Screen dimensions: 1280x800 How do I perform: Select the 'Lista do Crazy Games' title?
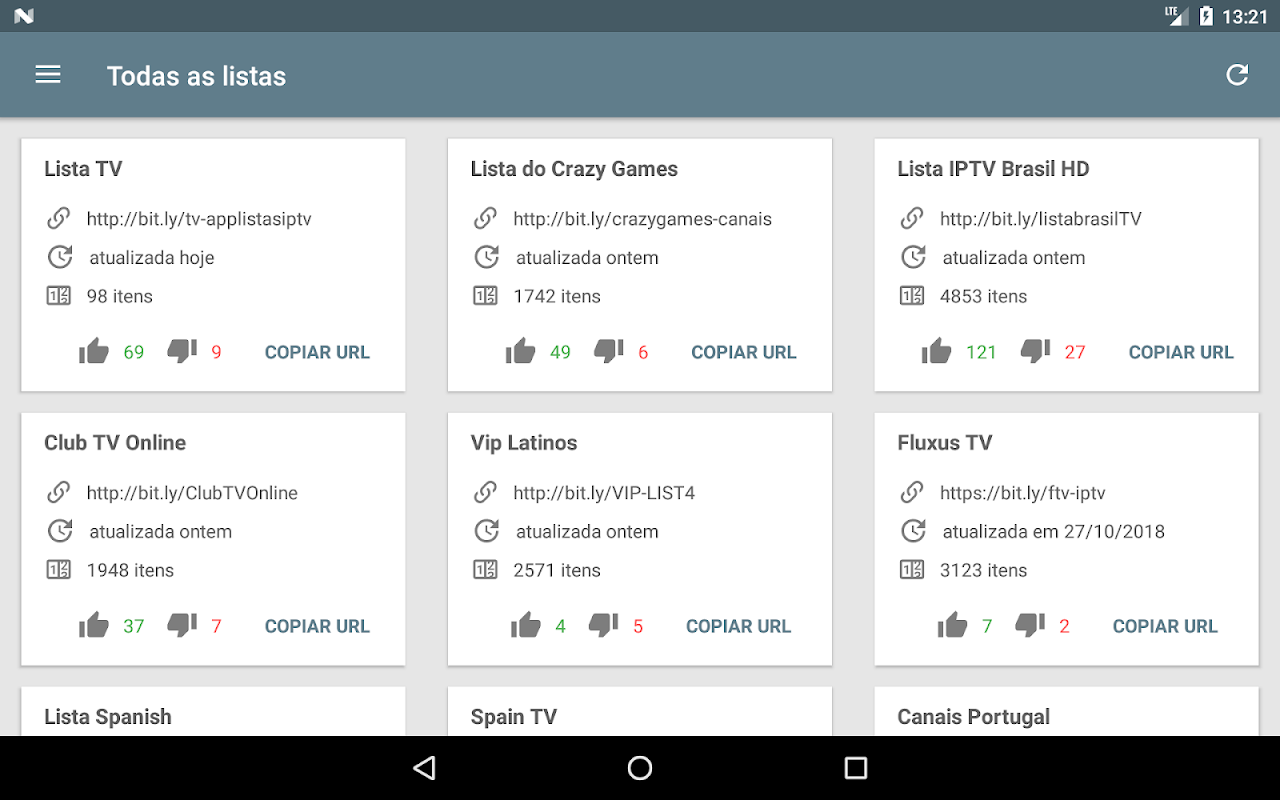point(574,169)
